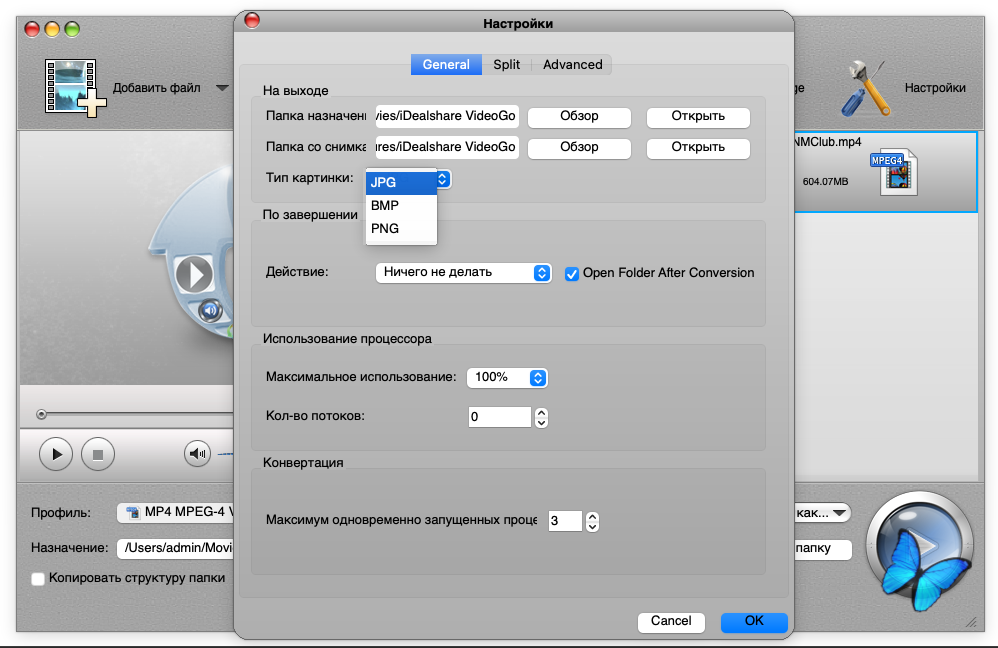Switch to the Advanced tab
Screen dimensions: 998x648
[572, 65]
